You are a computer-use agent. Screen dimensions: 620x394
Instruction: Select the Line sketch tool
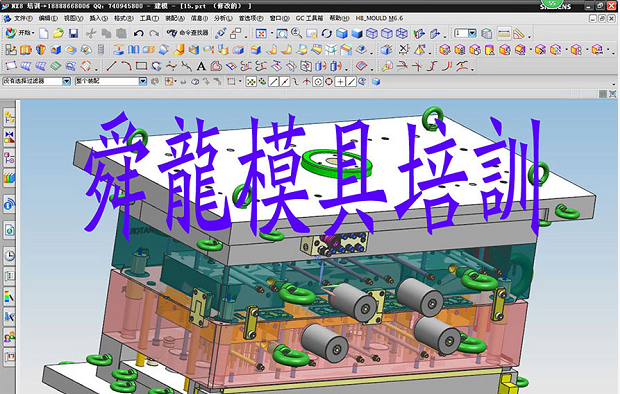point(112,66)
